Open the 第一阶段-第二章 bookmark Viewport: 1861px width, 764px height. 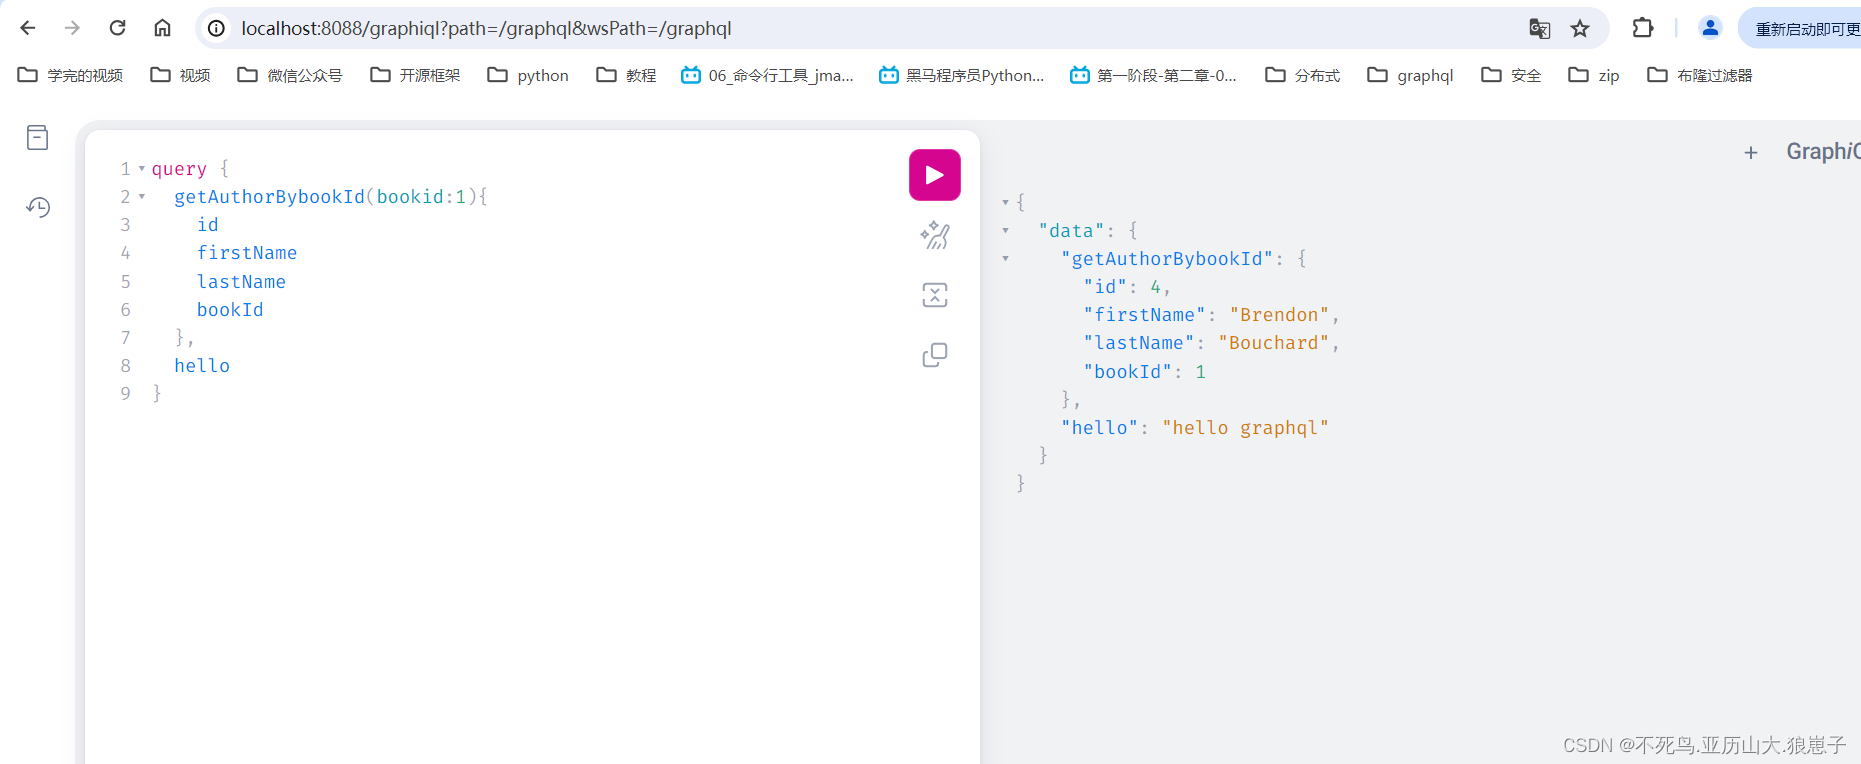pos(1153,75)
